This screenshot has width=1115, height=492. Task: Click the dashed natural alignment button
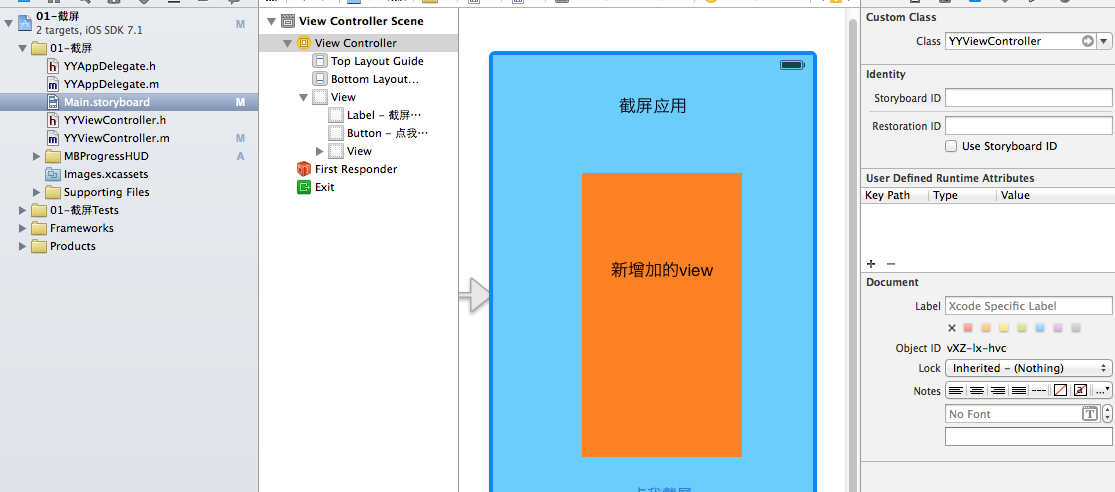pos(1039,390)
